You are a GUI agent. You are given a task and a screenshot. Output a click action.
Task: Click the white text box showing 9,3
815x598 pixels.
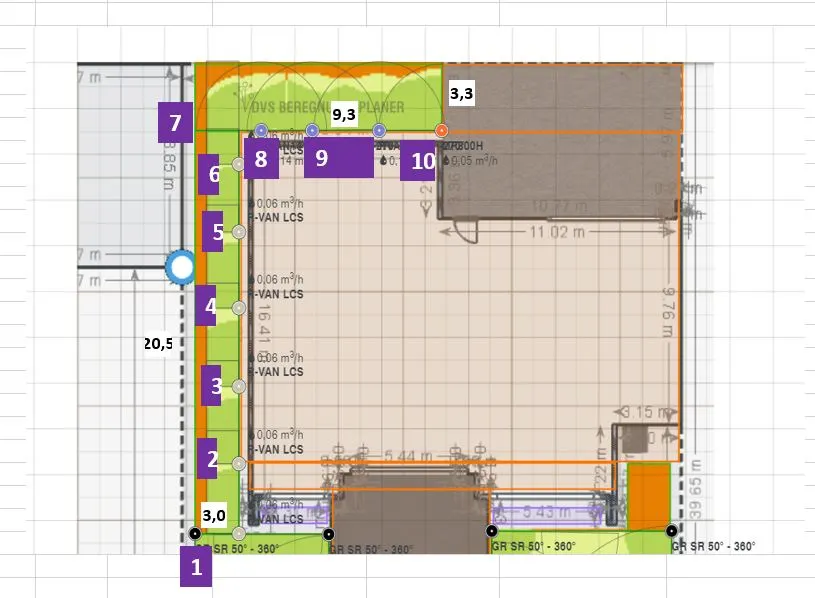tap(344, 115)
